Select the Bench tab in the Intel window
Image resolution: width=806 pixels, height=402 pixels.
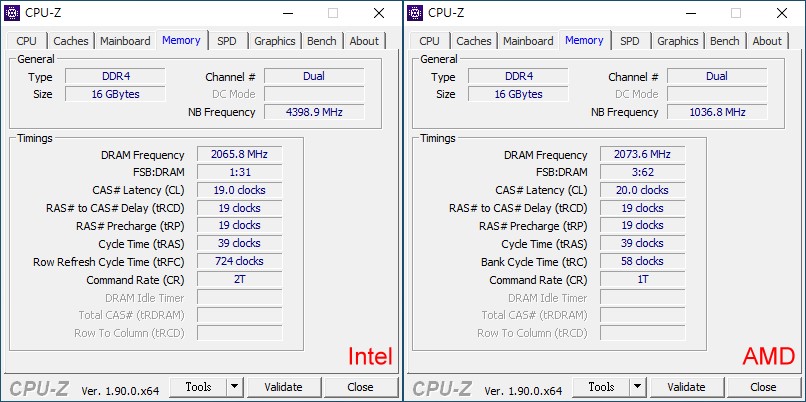(321, 41)
